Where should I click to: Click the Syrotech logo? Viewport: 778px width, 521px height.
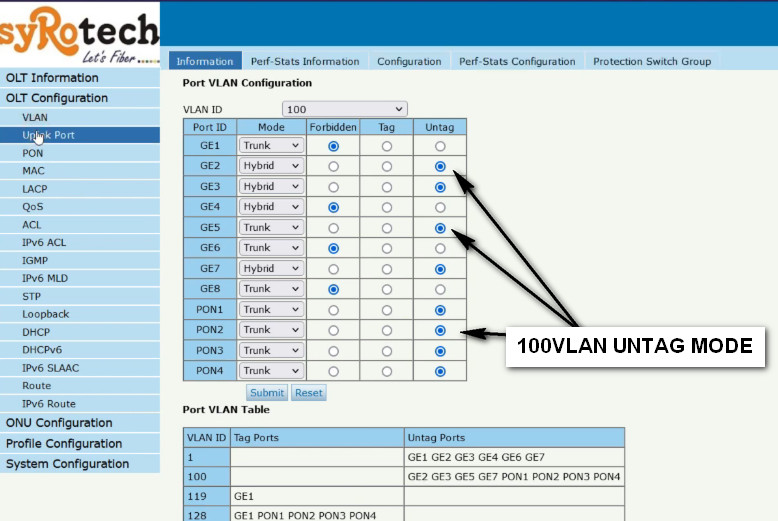click(79, 35)
